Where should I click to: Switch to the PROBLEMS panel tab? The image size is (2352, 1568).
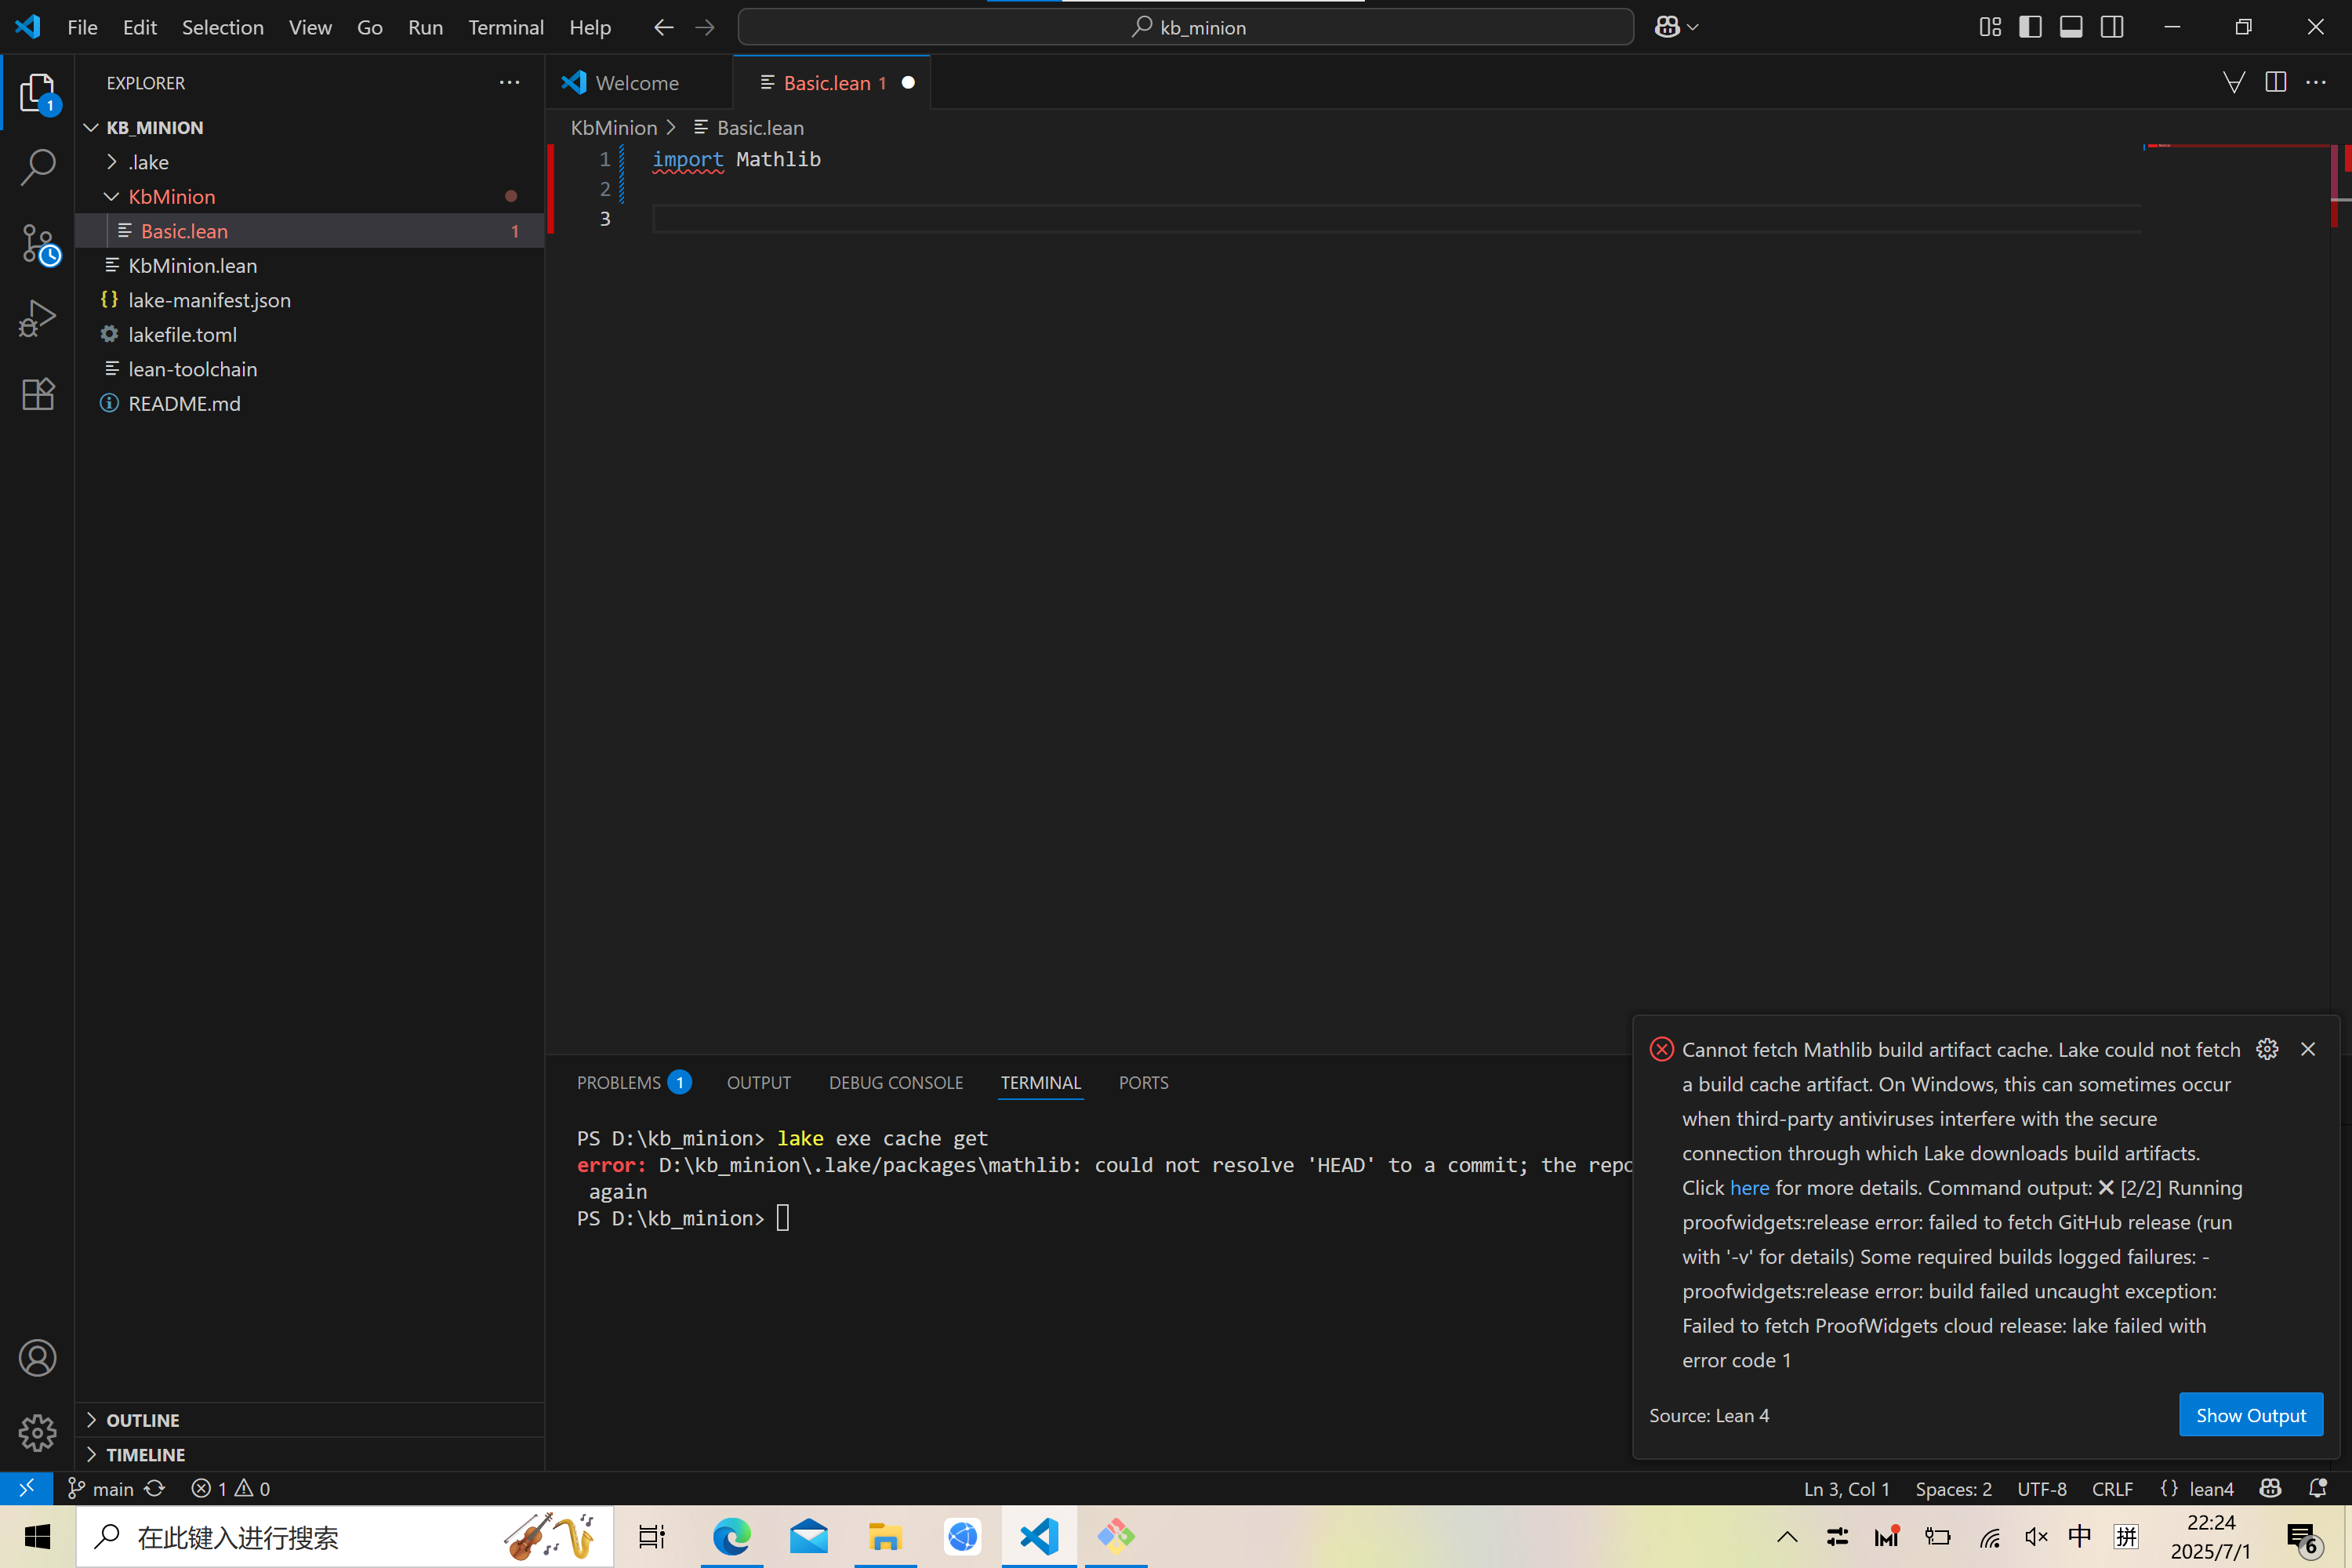point(619,1083)
